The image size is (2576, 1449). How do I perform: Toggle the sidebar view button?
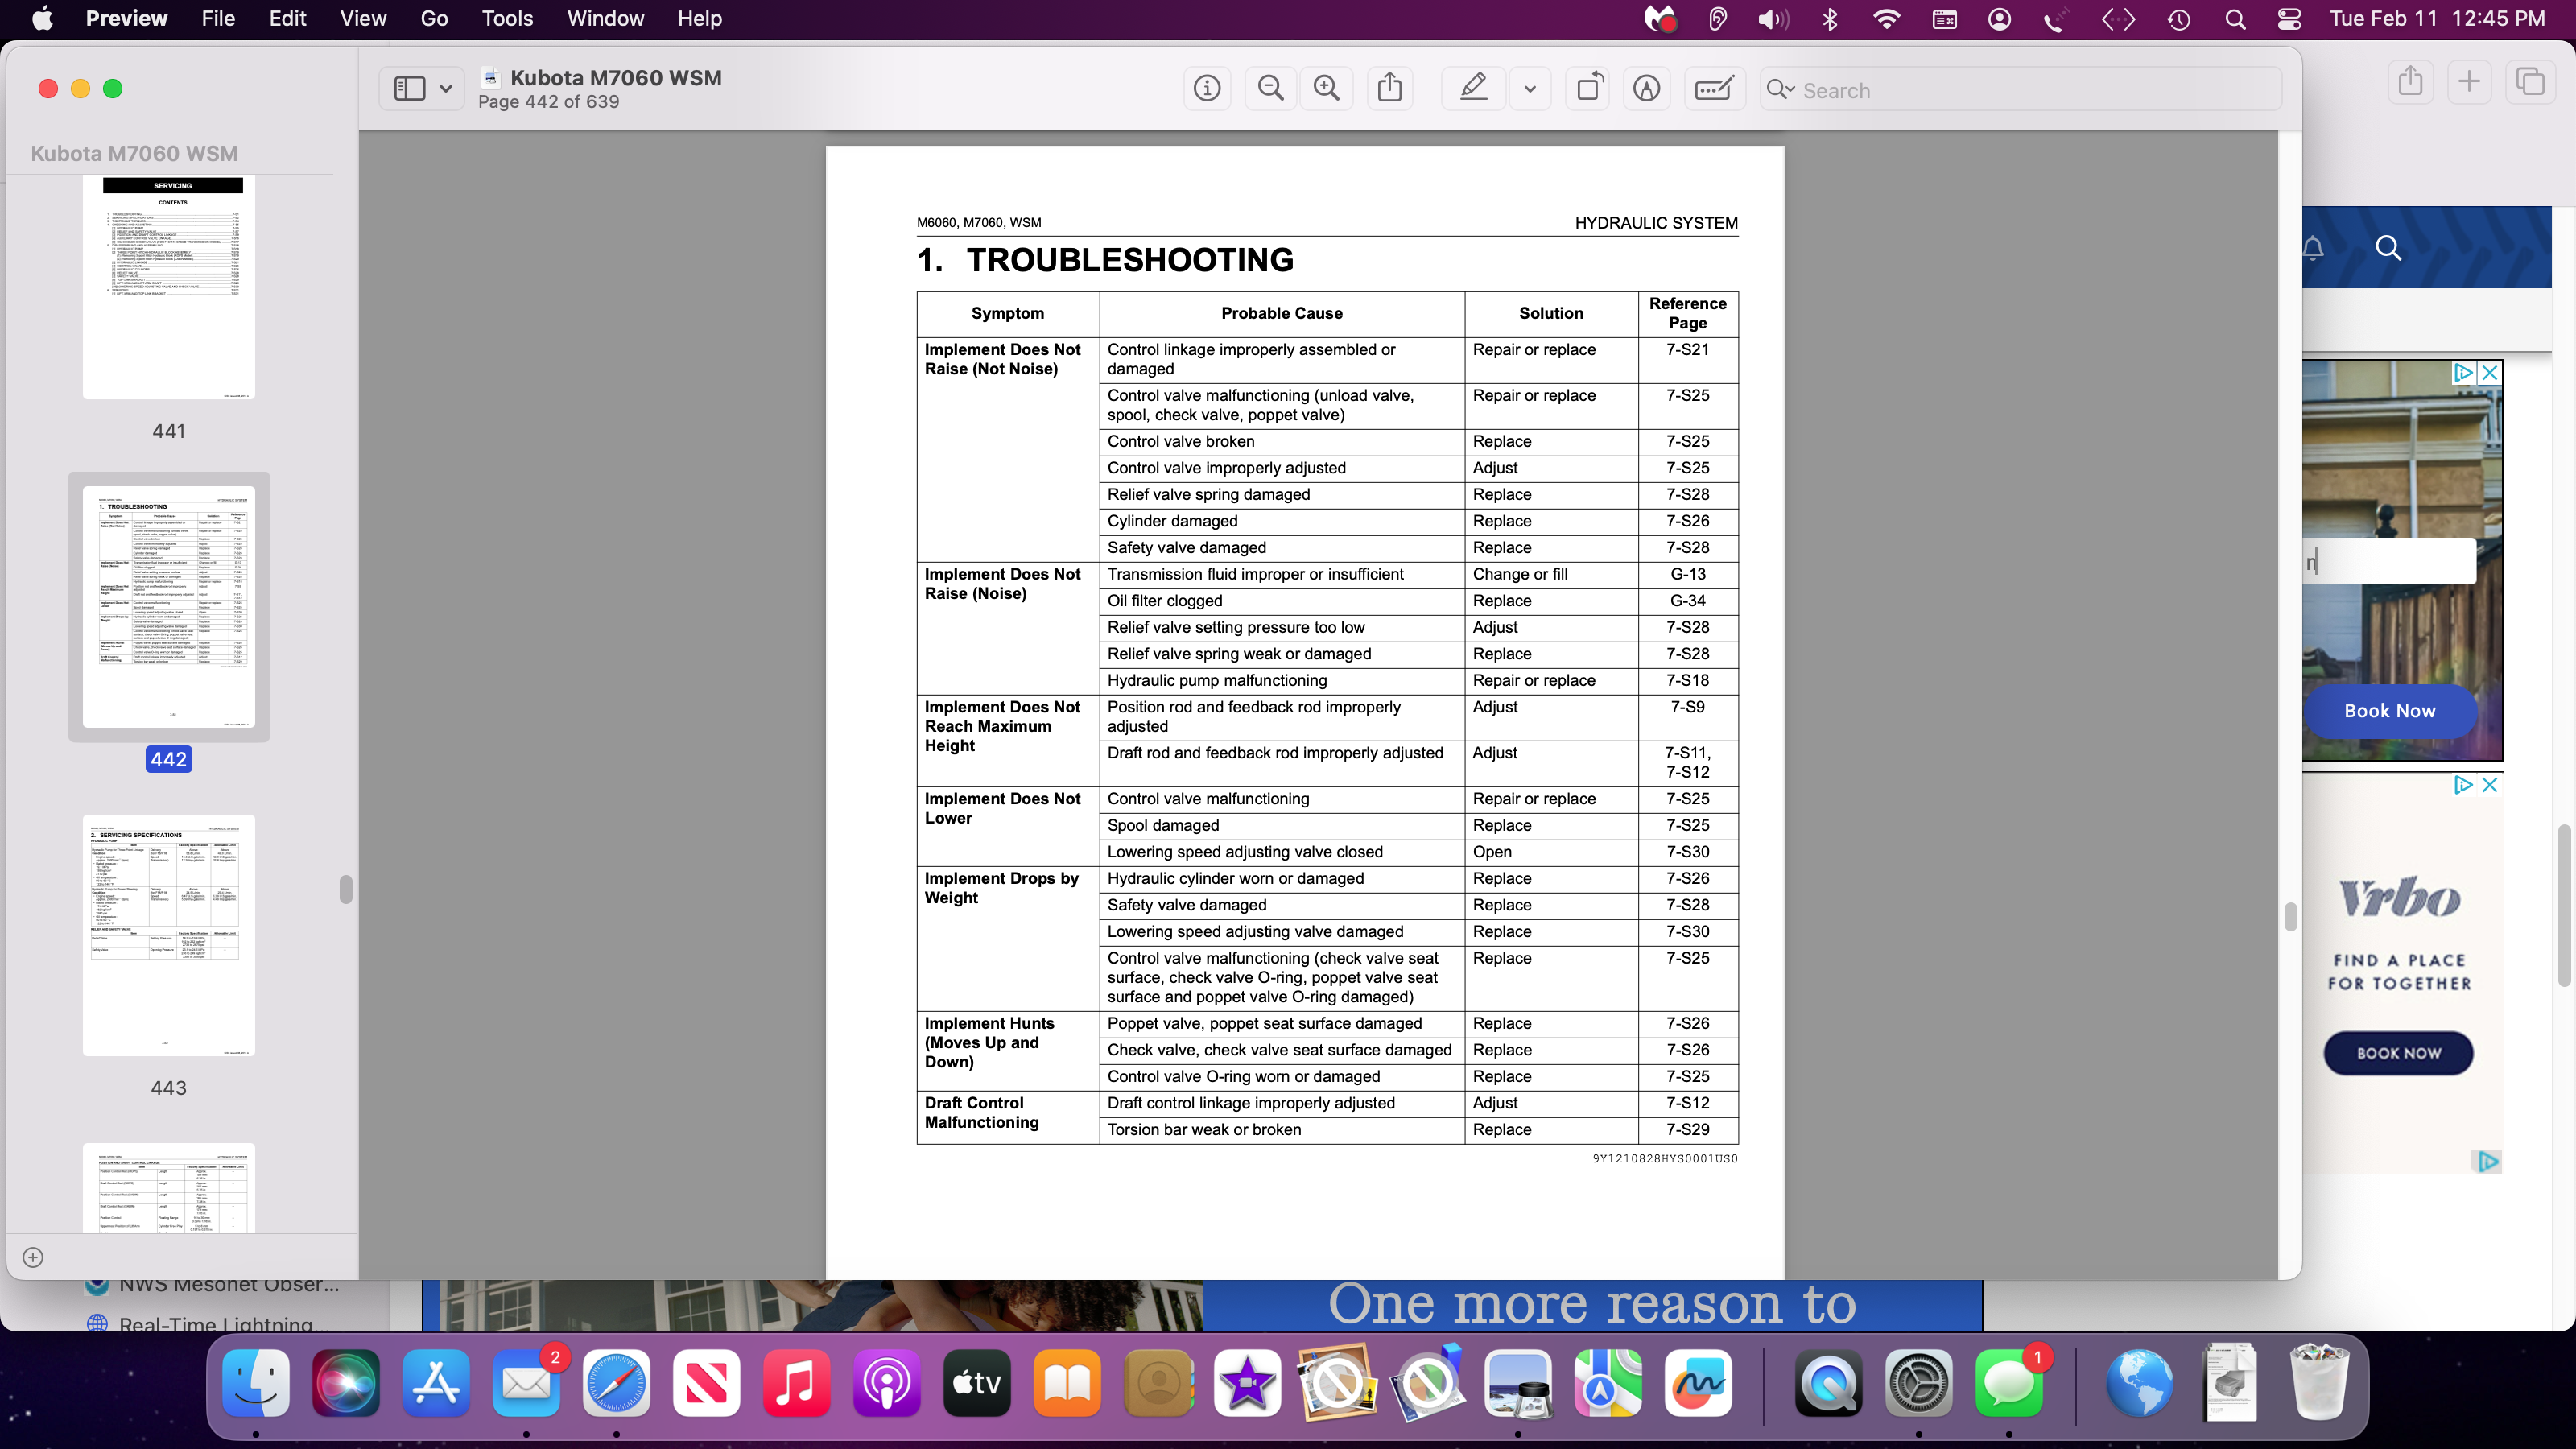pyautogui.click(x=409, y=89)
